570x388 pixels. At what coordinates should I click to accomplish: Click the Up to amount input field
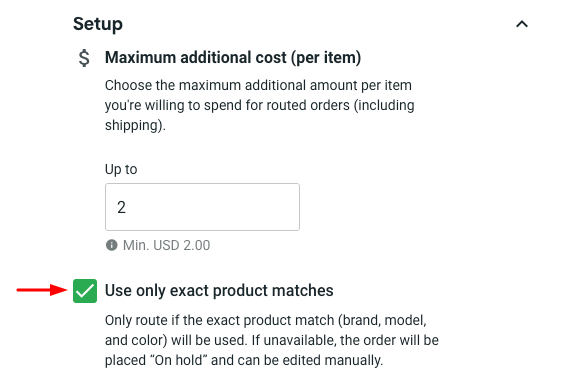click(x=202, y=207)
